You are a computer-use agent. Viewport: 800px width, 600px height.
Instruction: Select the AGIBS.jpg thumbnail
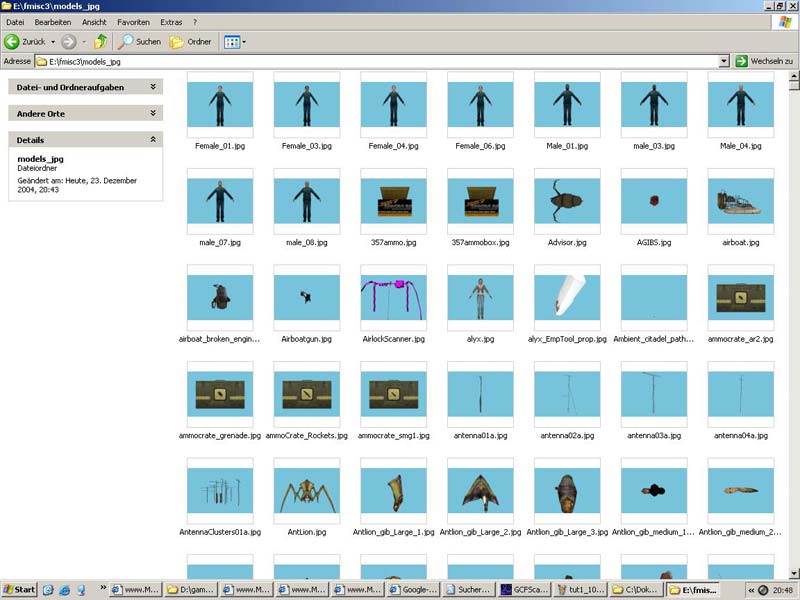tap(654, 201)
